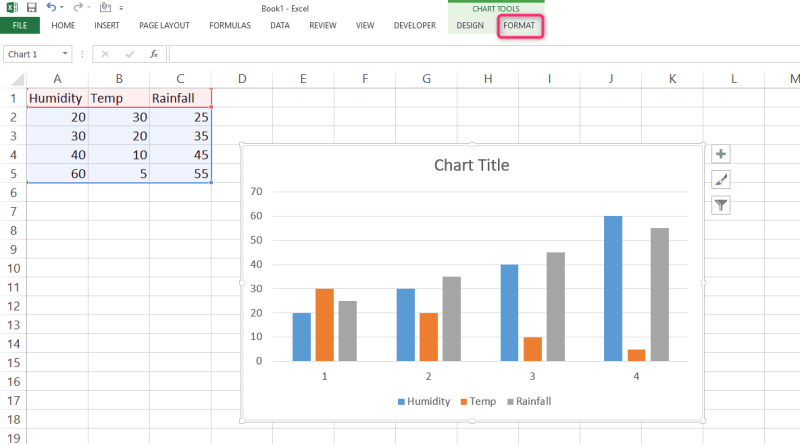Viewport: 800px width, 444px height.
Task: Click the vertical axis label 70
Action: (256, 191)
